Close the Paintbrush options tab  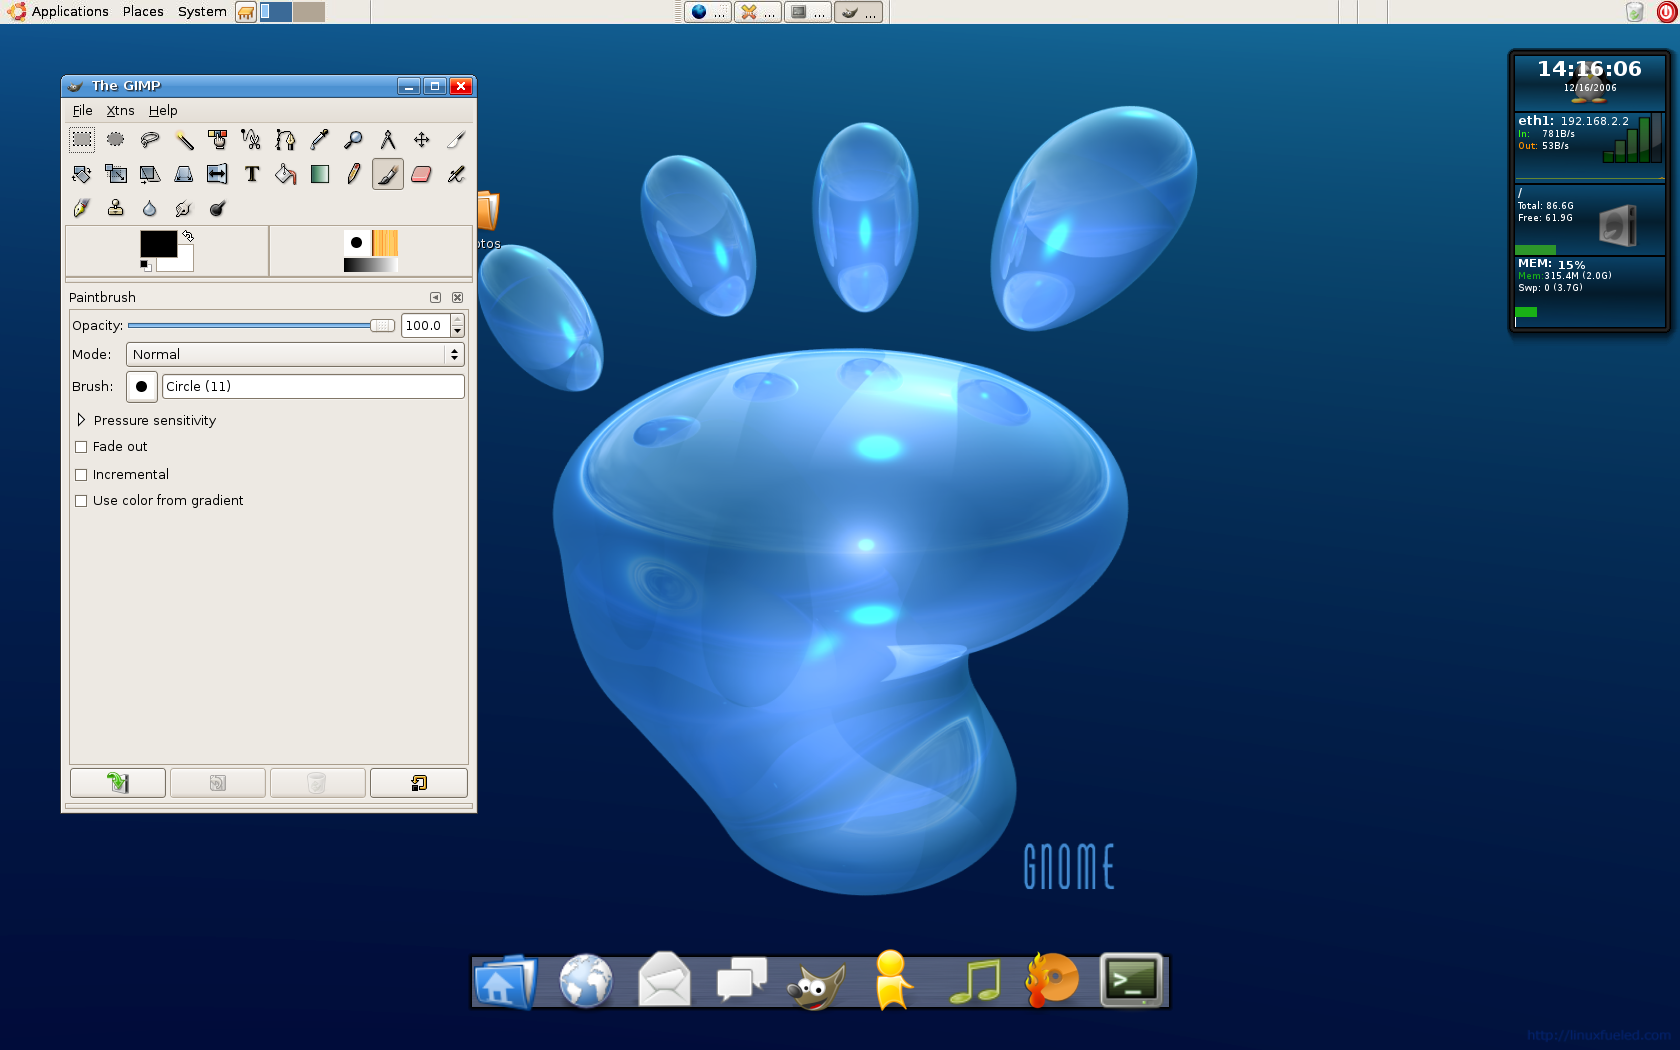(x=457, y=298)
